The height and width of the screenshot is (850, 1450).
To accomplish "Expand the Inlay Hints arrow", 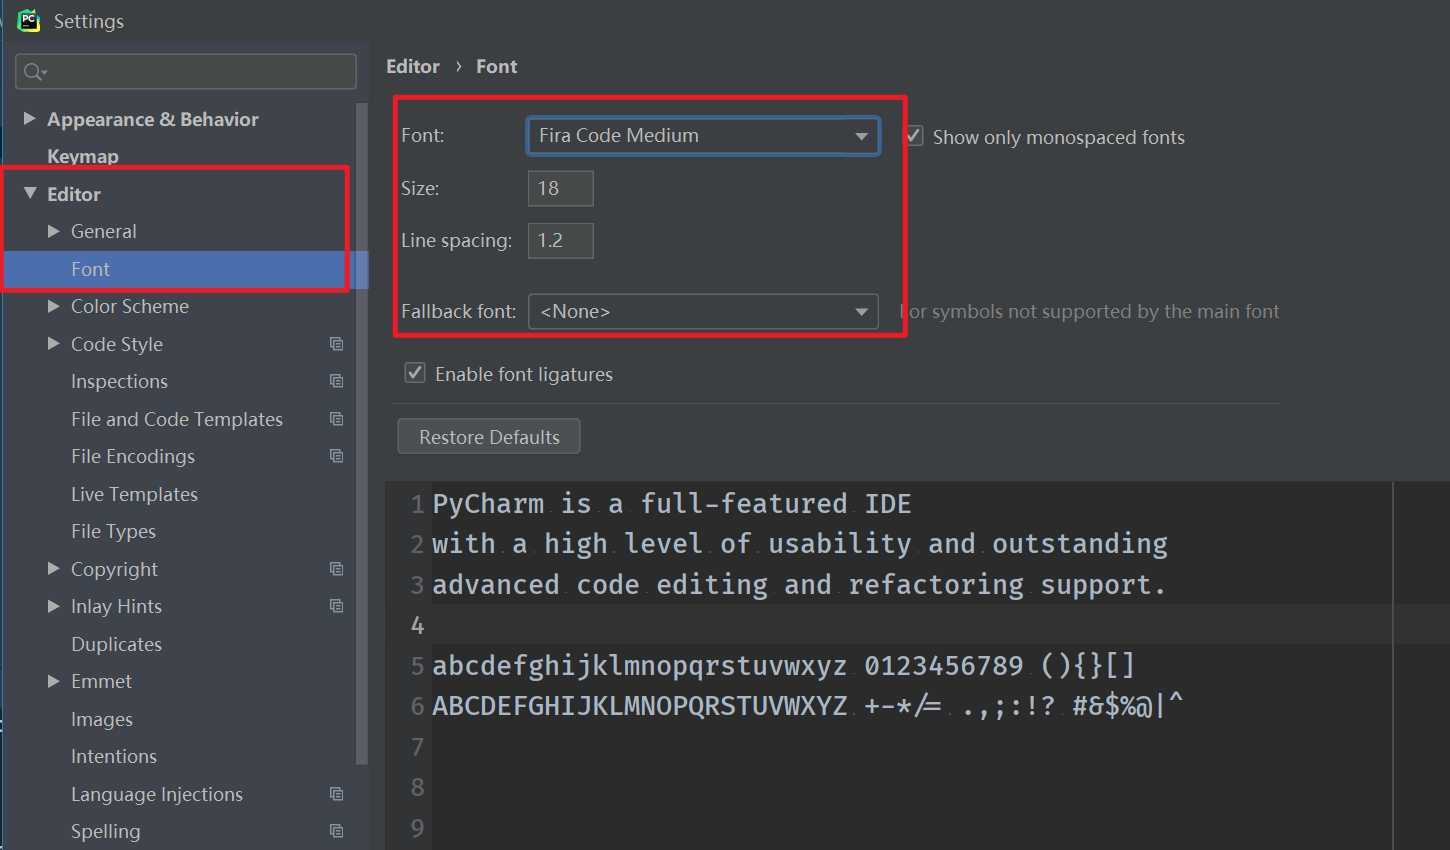I will (x=54, y=606).
